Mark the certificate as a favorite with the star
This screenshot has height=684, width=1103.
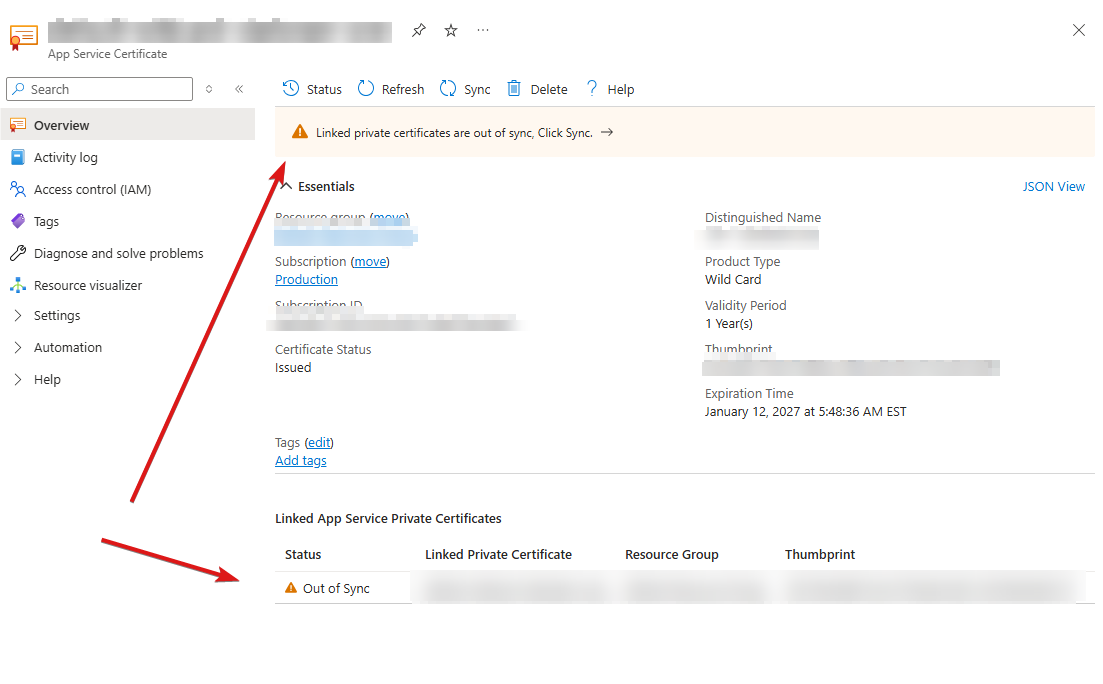[x=451, y=30]
